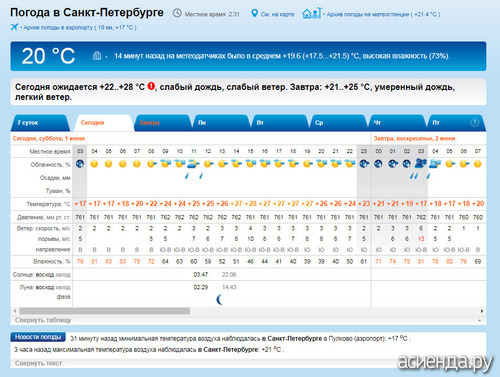Image resolution: width=500 pixels, height=377 pixels.
Task: Click the moonset time 14:43
Action: click(x=229, y=287)
